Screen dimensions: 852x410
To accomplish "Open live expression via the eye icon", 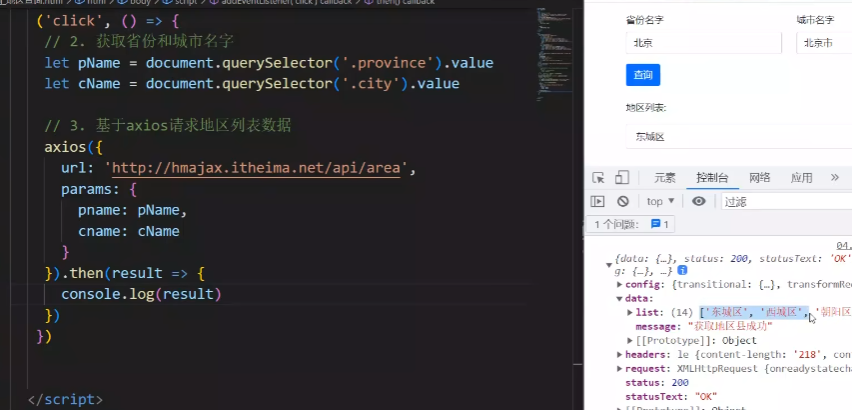I will coord(699,201).
